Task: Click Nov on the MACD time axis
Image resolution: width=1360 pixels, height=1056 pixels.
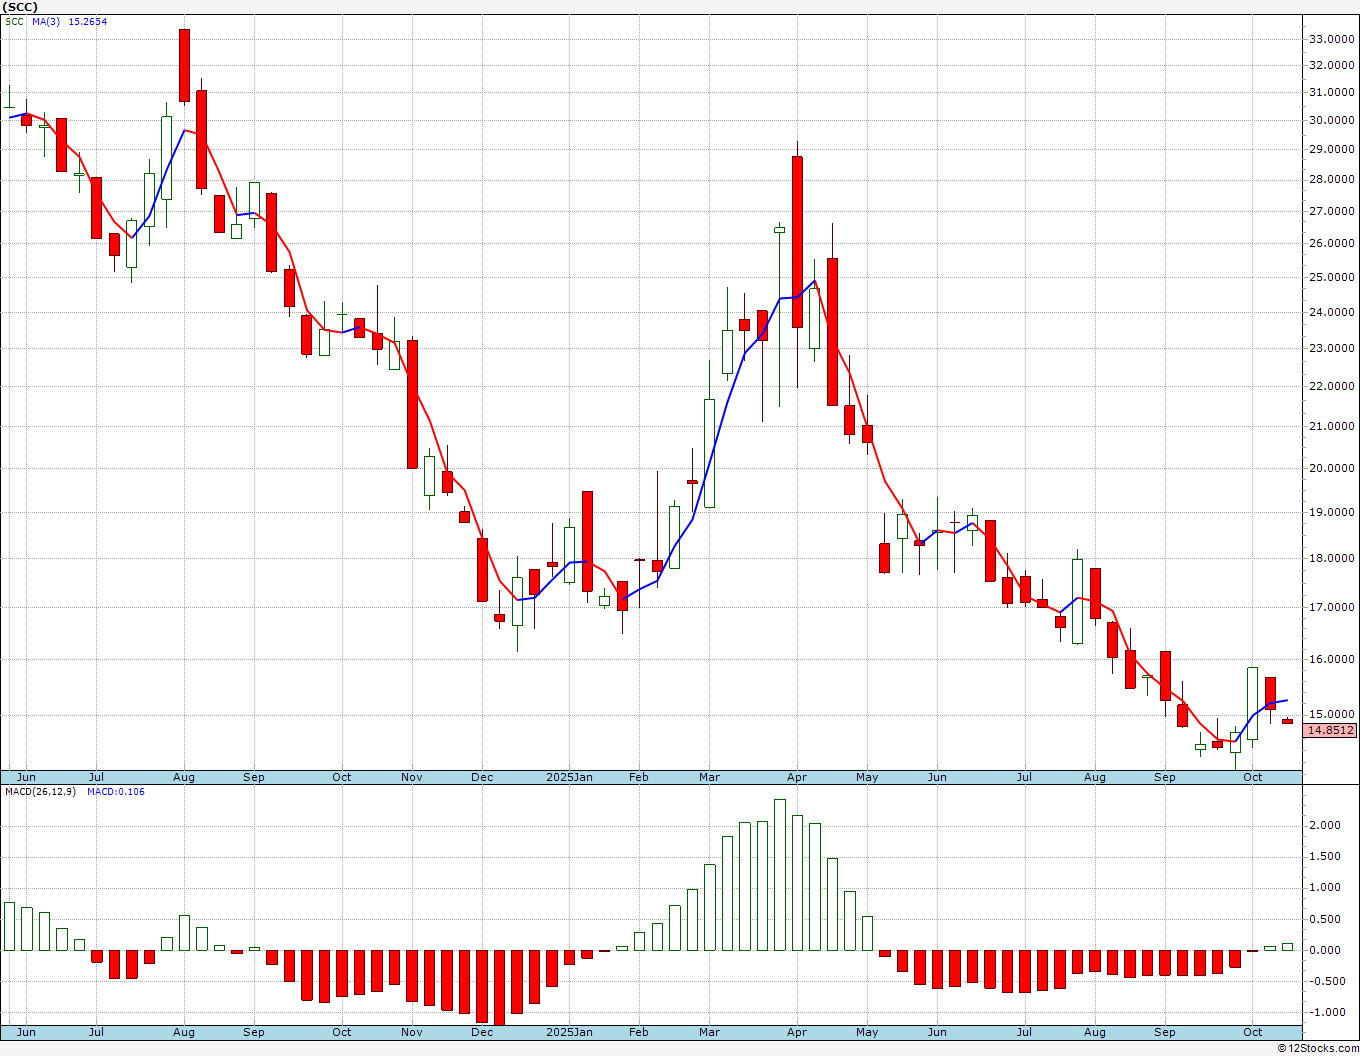Action: pos(412,1032)
